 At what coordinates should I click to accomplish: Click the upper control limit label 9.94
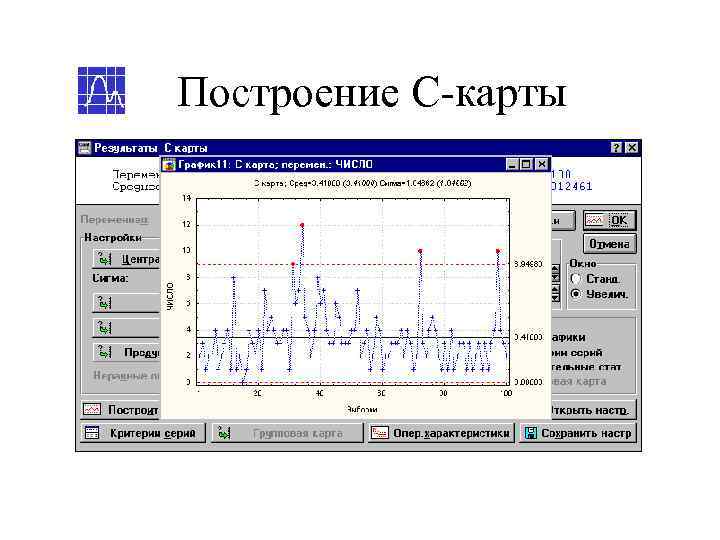pyautogui.click(x=529, y=264)
